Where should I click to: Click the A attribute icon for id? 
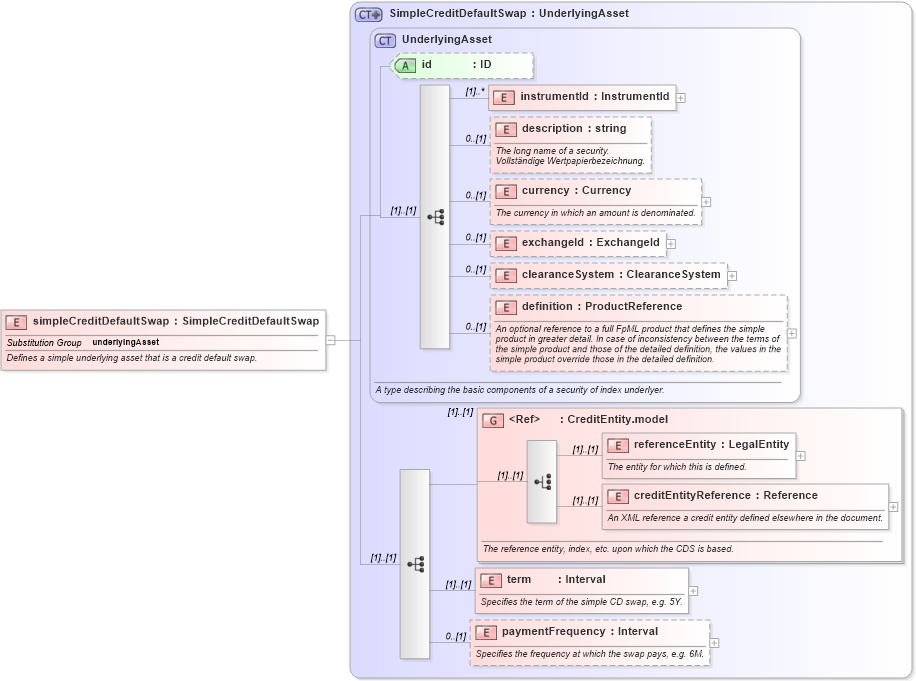pos(405,65)
